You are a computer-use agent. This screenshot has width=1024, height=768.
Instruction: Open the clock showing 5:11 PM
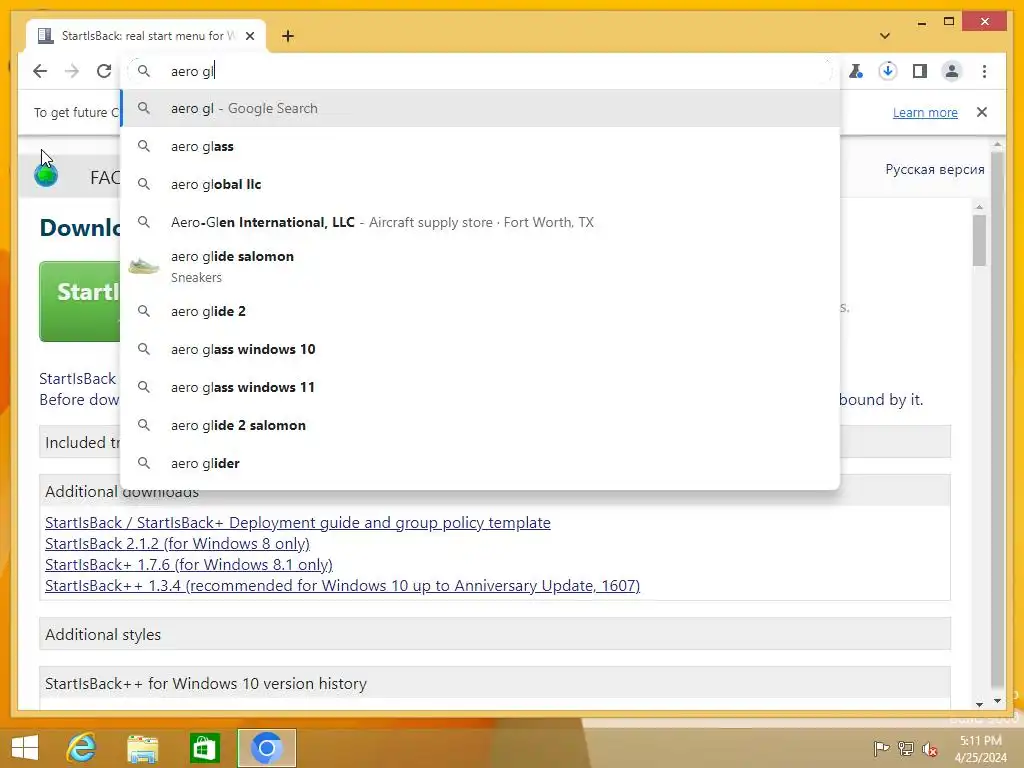click(x=980, y=748)
